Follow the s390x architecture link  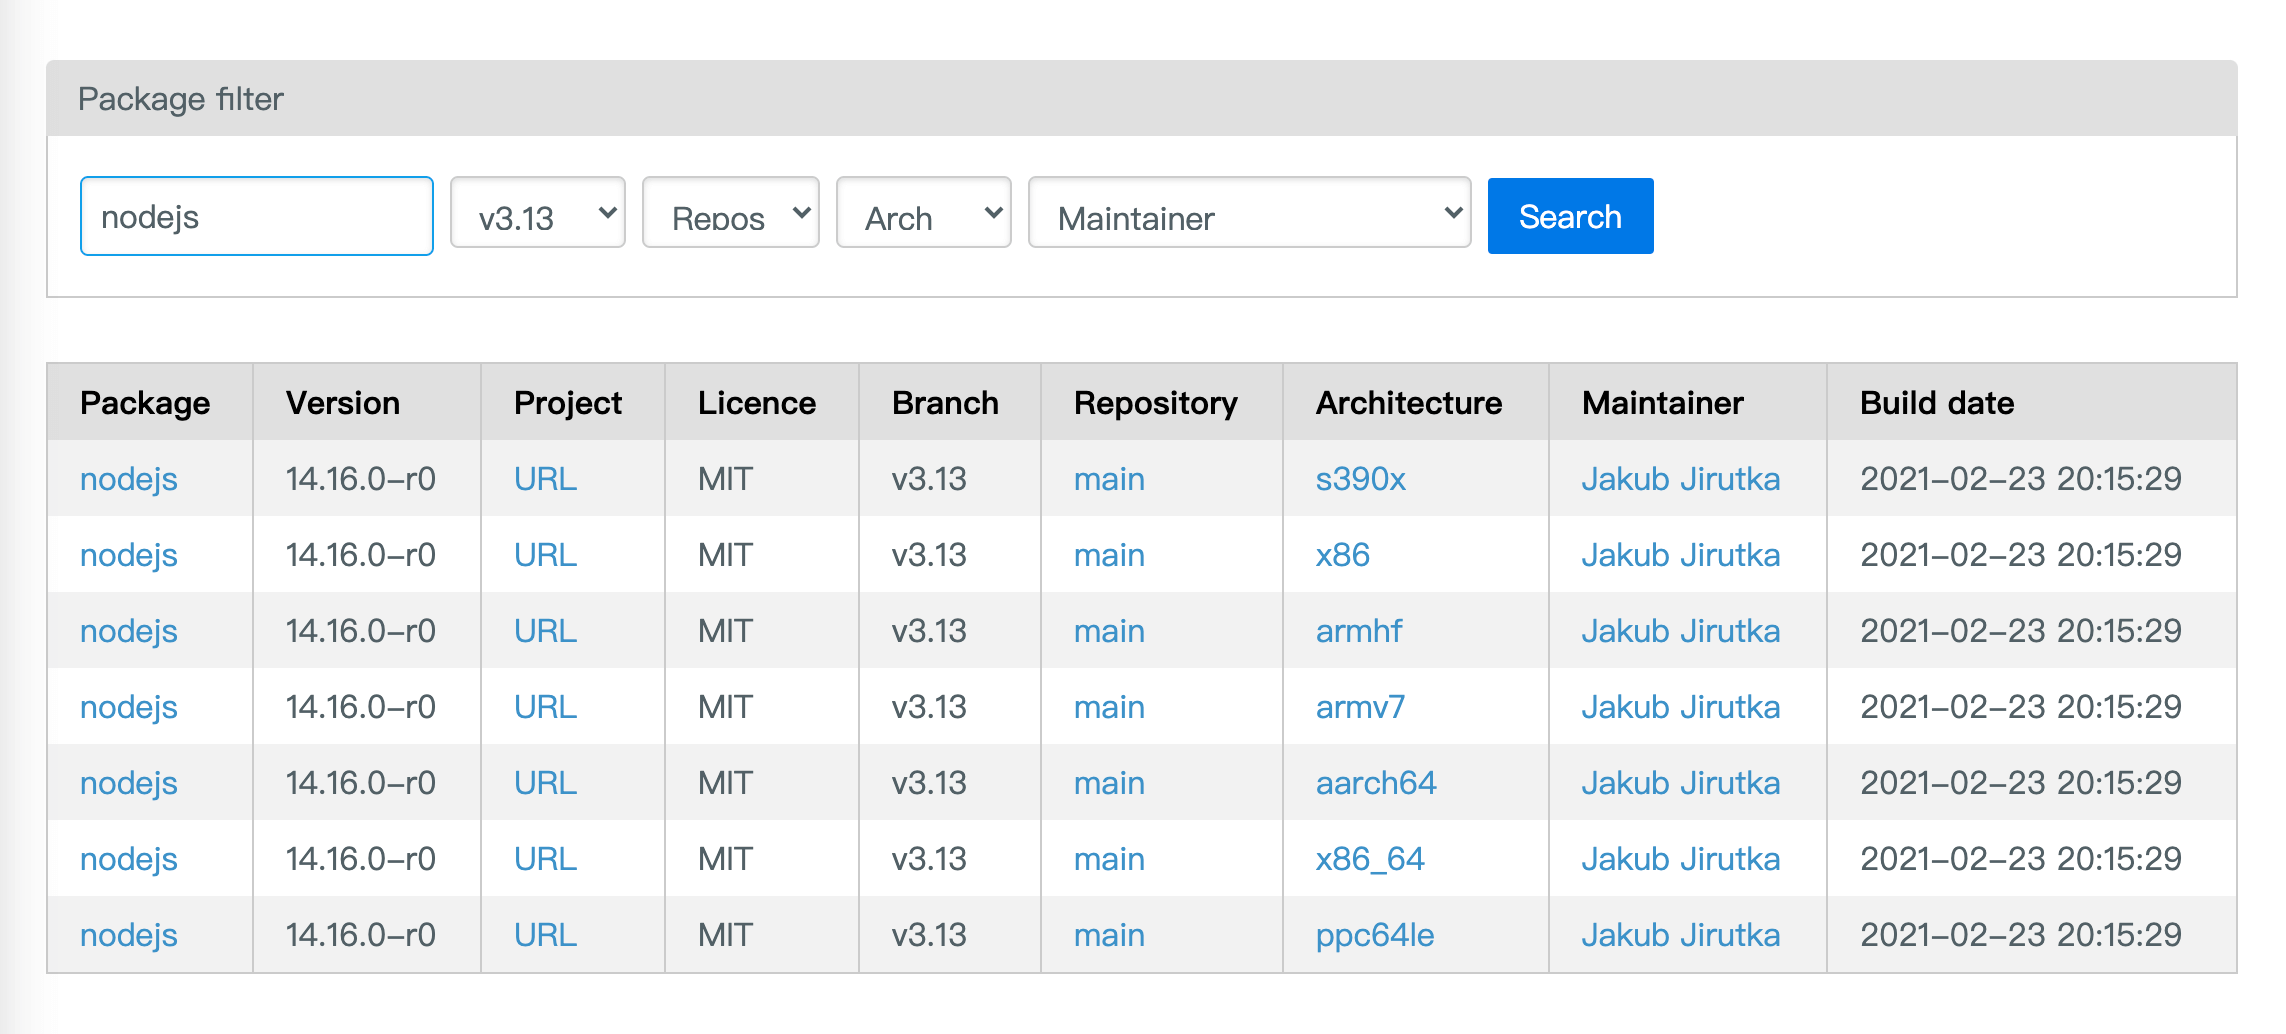tap(1360, 479)
